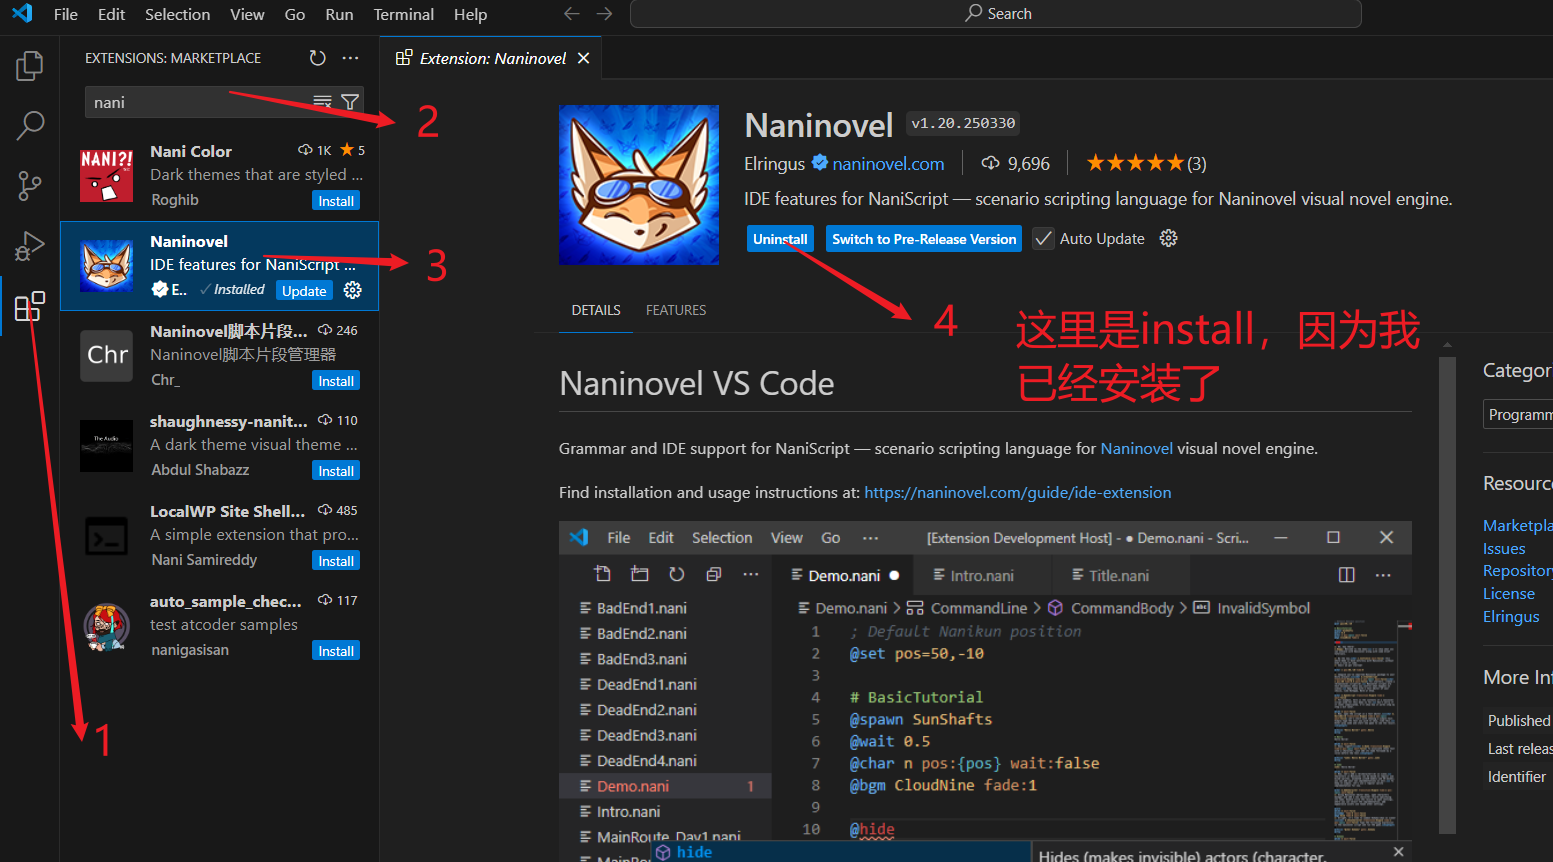Image resolution: width=1553 pixels, height=862 pixels.
Task: Select the shaughnessy-nanit extension entry
Action: click(x=220, y=446)
